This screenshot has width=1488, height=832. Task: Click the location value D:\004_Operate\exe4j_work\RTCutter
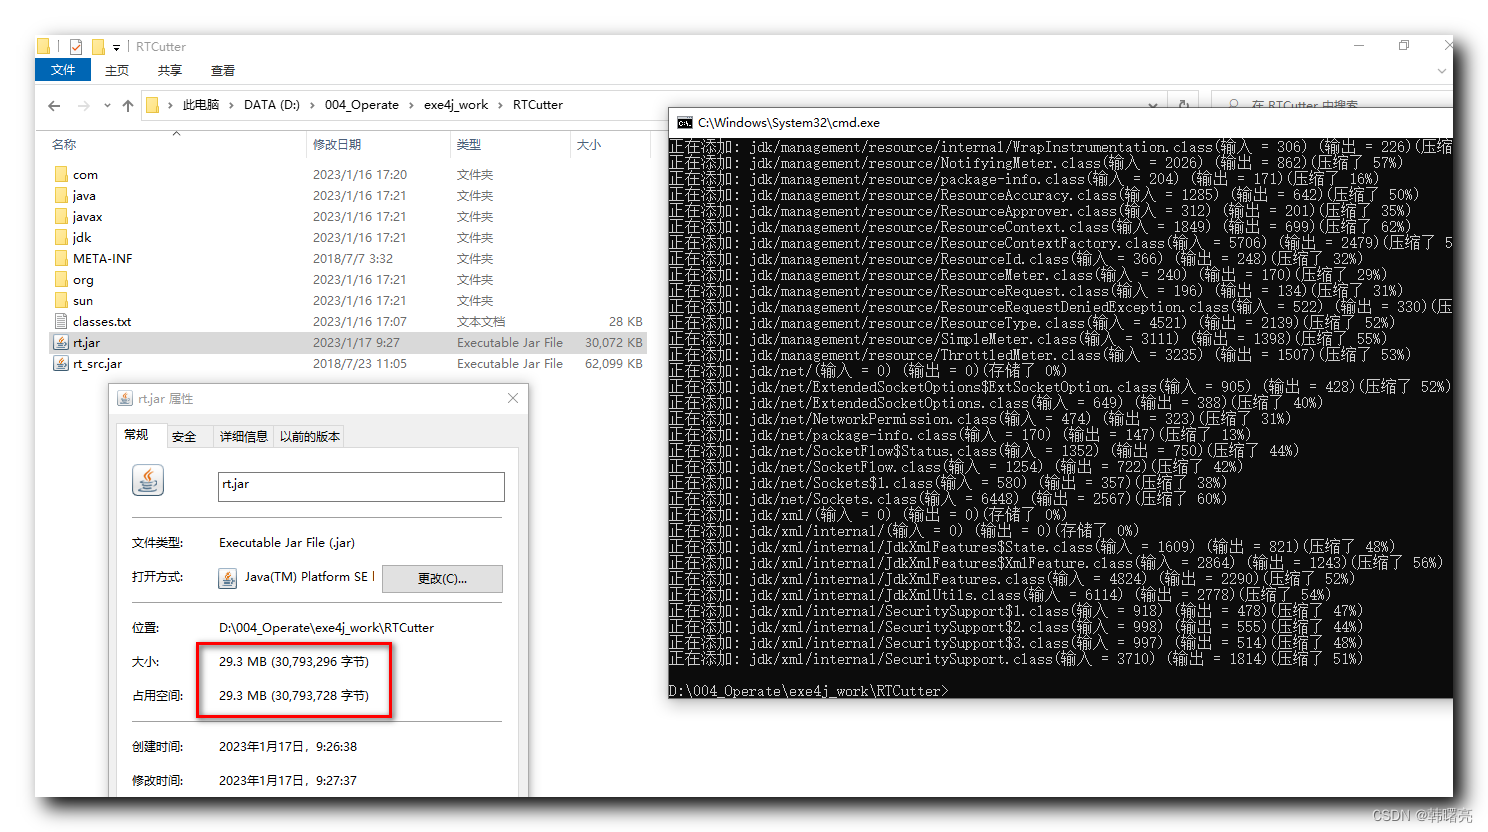click(x=326, y=628)
